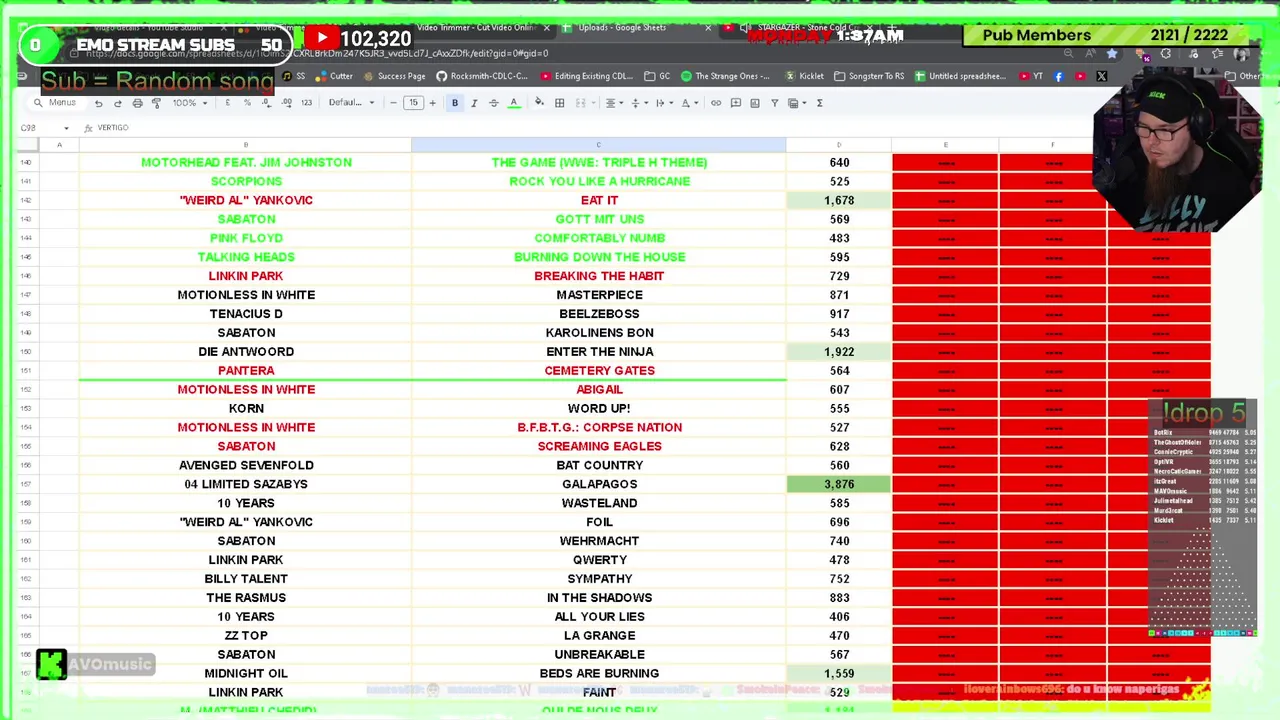The height and width of the screenshot is (720, 1280).
Task: Open the Editing Existing CDL bookmark
Action: tap(587, 76)
